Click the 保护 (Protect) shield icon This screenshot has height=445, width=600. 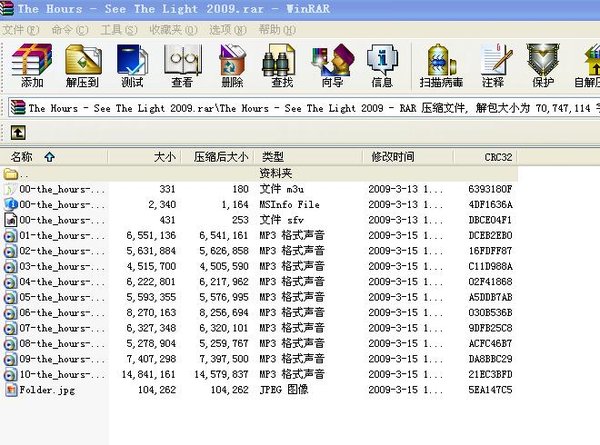(543, 60)
